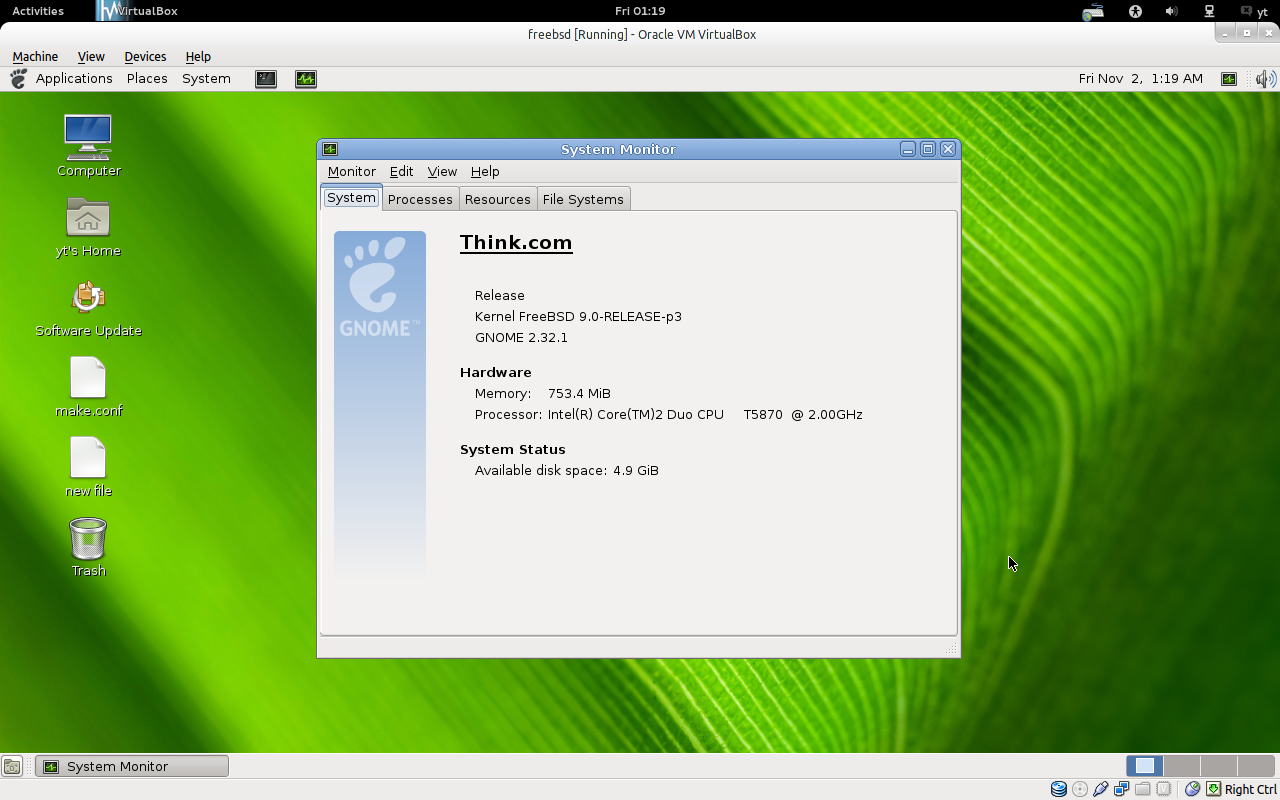This screenshot has height=800, width=1280.
Task: Open the host volume icon in top bar
Action: pos(1171,11)
